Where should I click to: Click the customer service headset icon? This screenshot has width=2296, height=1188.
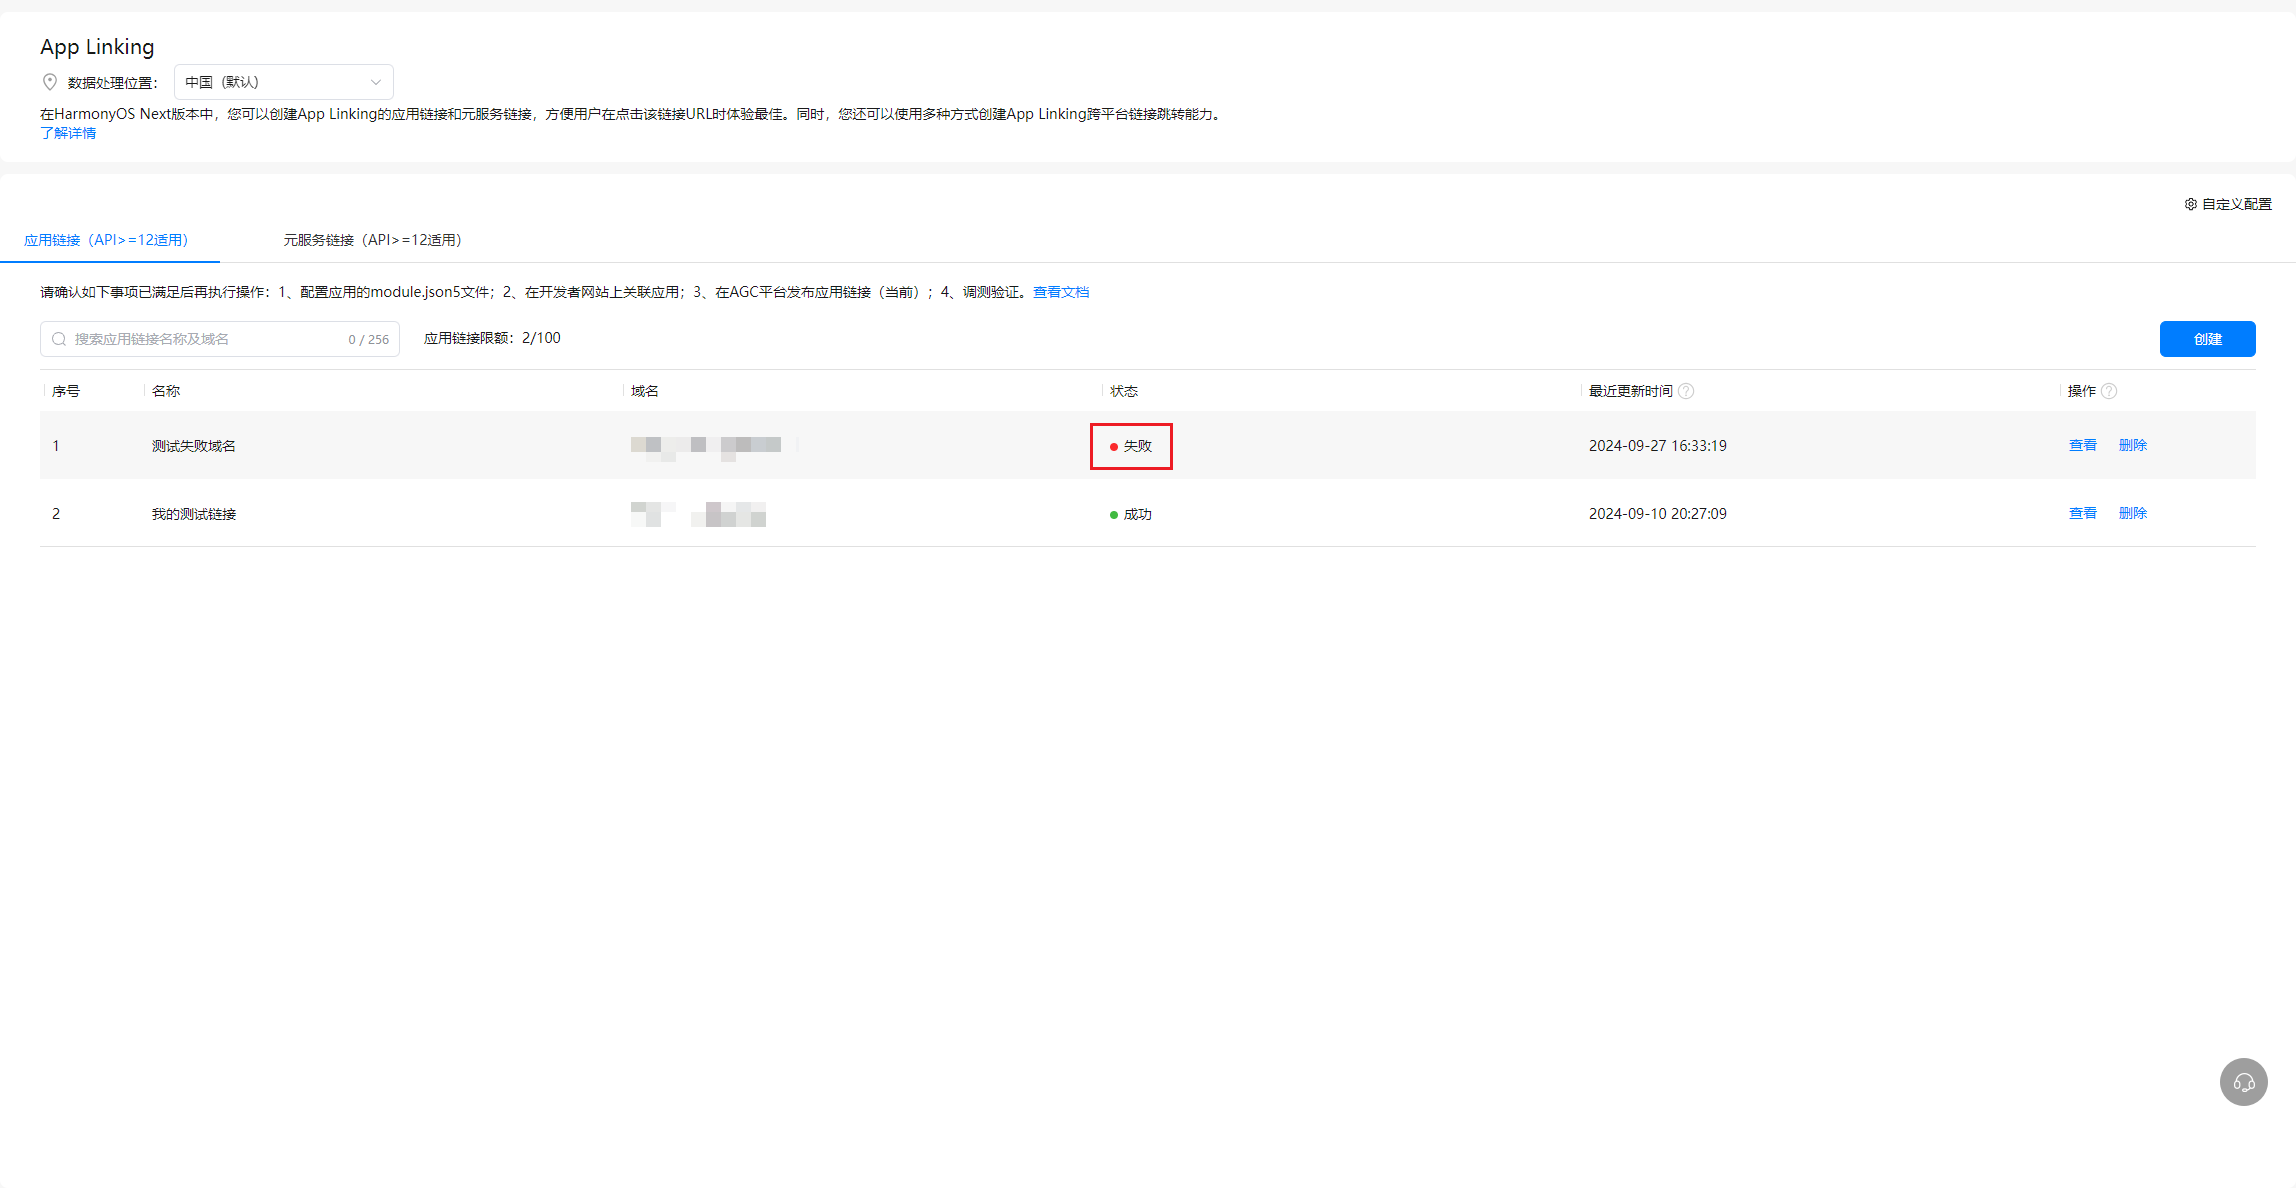2243,1082
